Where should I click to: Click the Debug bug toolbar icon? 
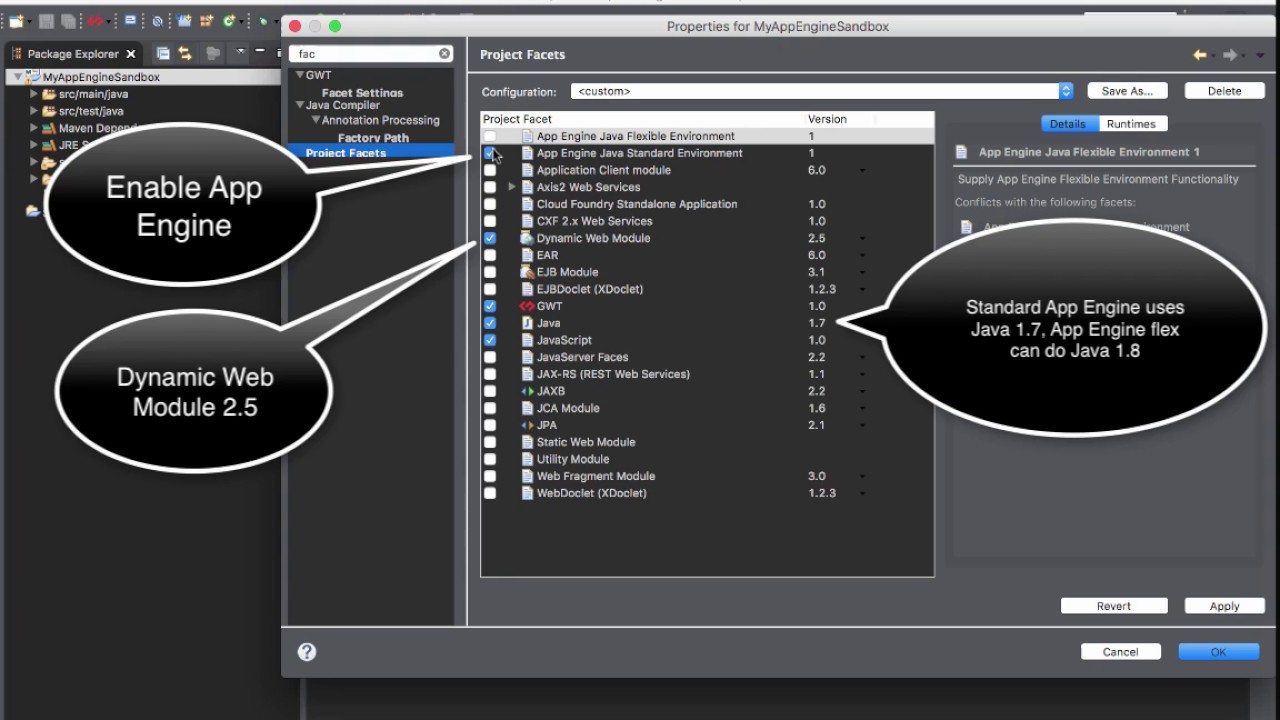[264, 21]
